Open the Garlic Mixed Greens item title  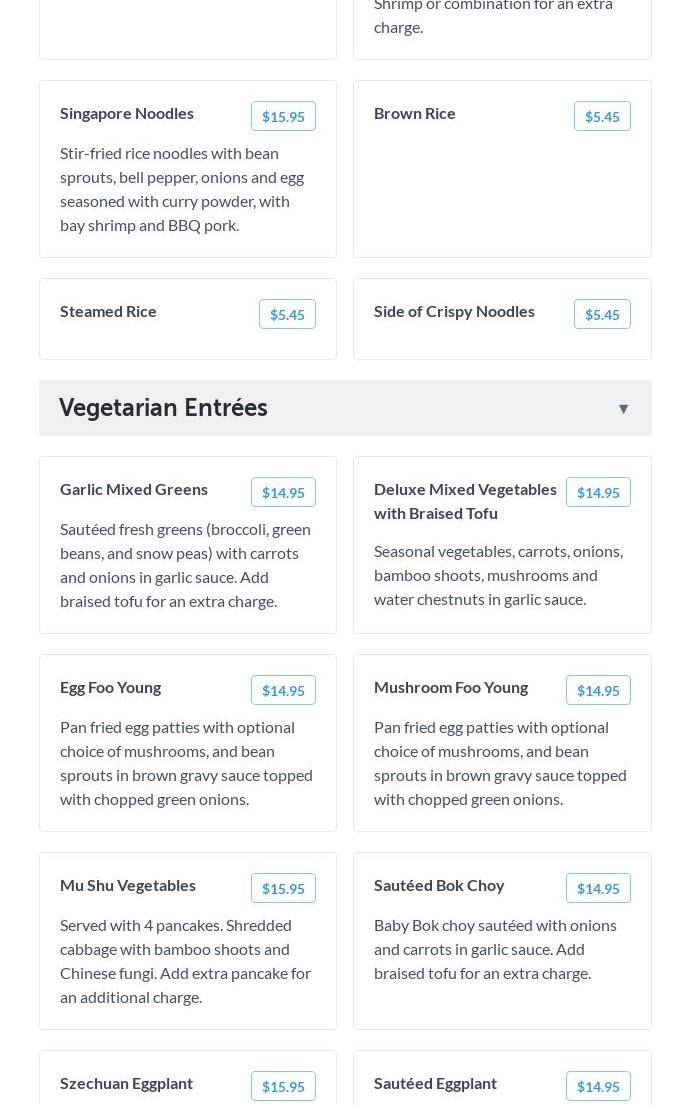(134, 489)
